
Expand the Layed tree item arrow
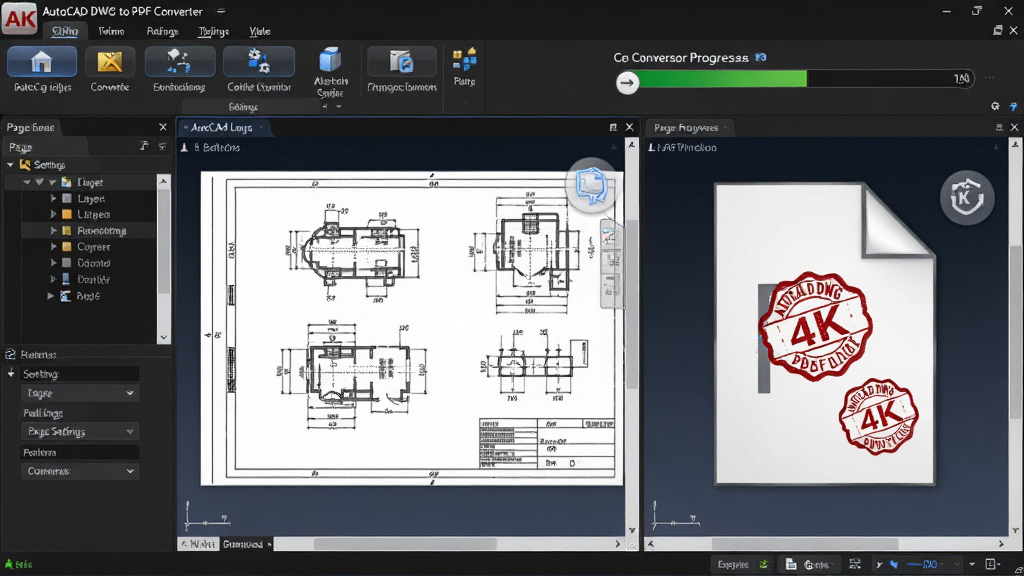(x=54, y=198)
